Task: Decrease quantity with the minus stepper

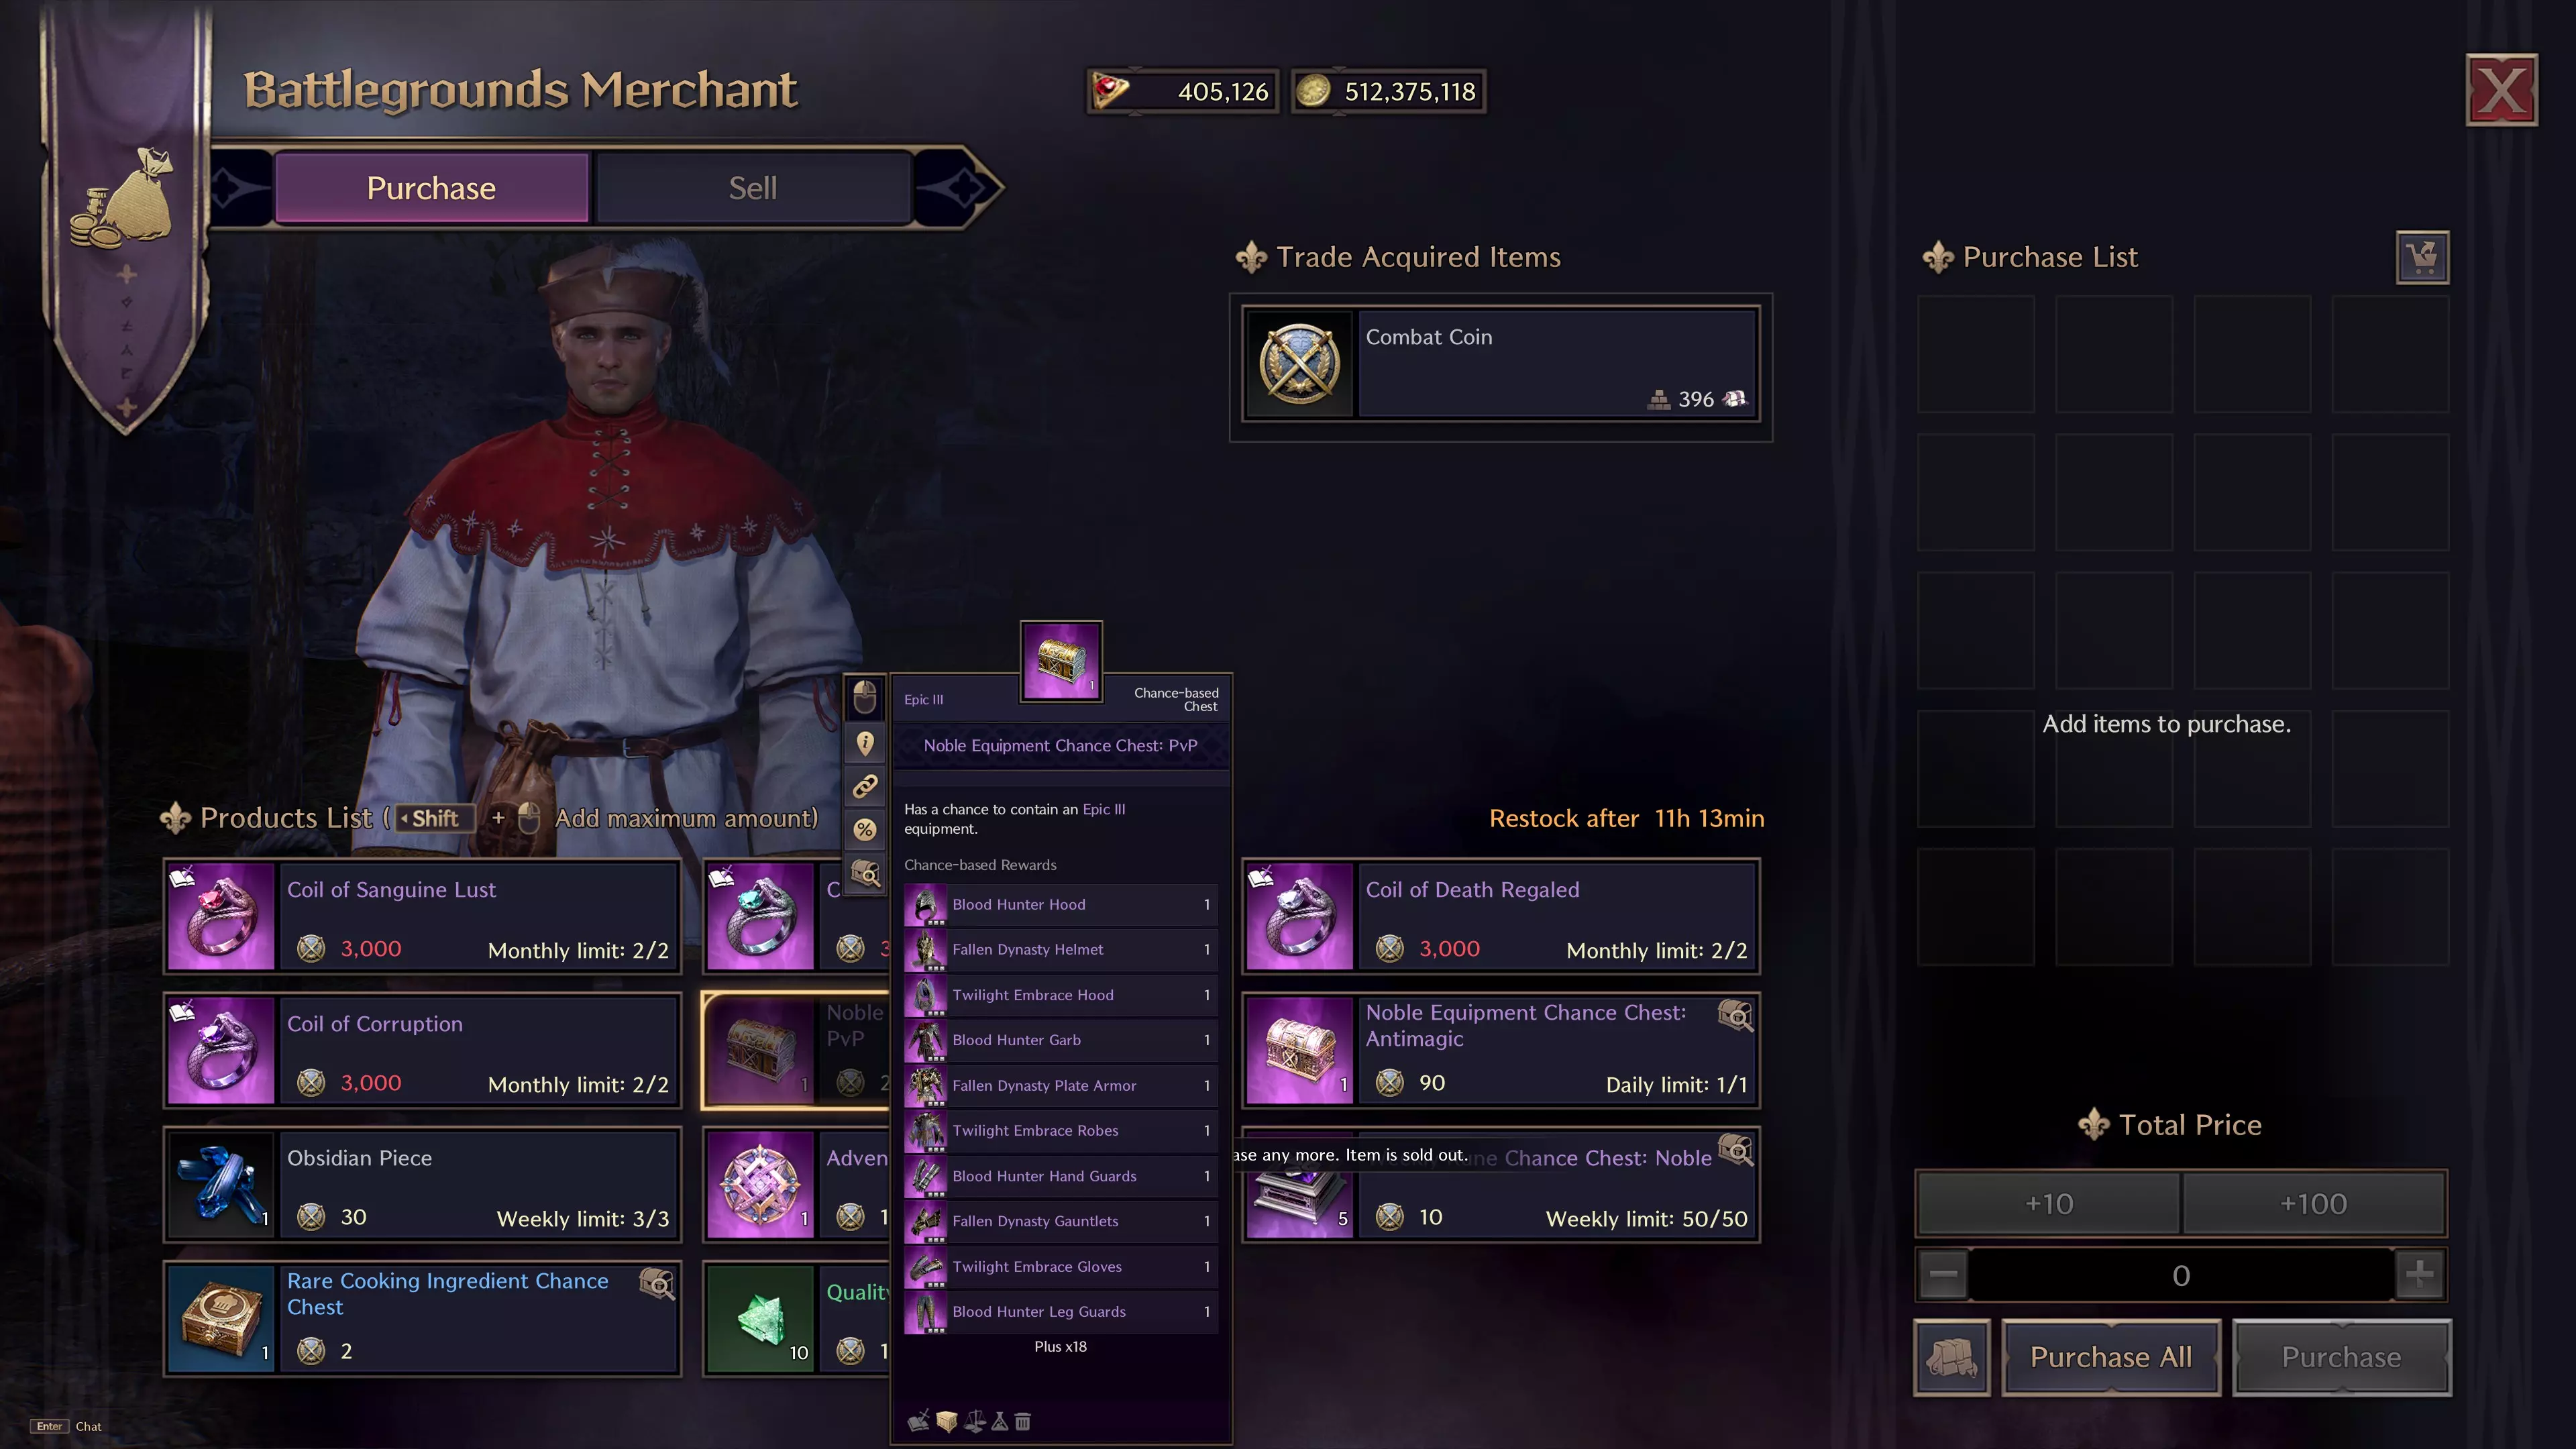Action: coord(1943,1275)
